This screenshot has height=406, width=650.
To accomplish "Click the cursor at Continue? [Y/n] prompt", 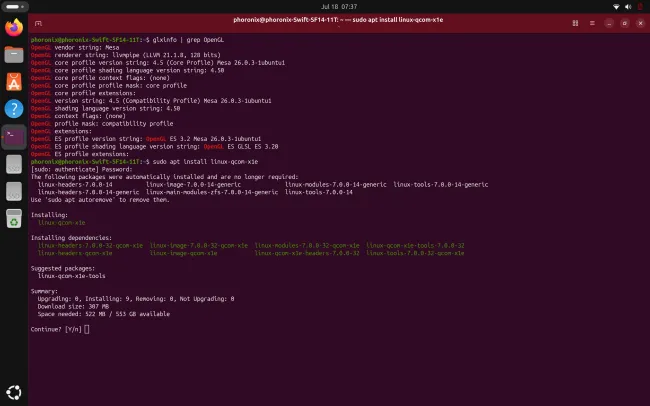I will click(x=87, y=329).
